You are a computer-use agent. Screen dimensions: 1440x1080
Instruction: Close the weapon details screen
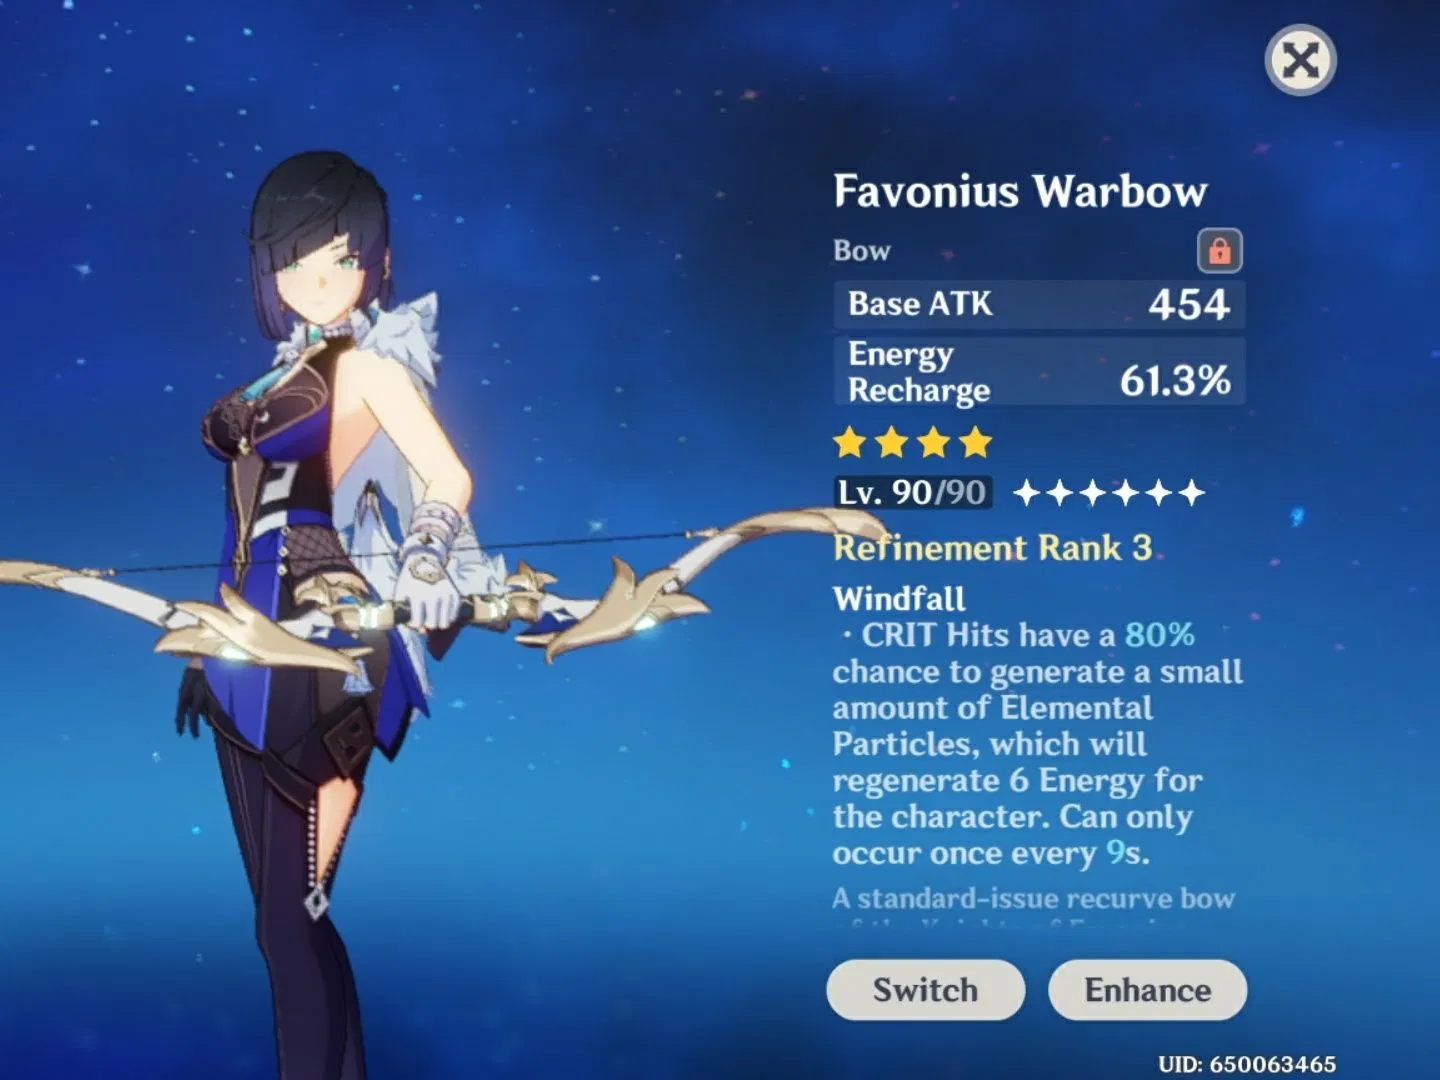click(1300, 61)
